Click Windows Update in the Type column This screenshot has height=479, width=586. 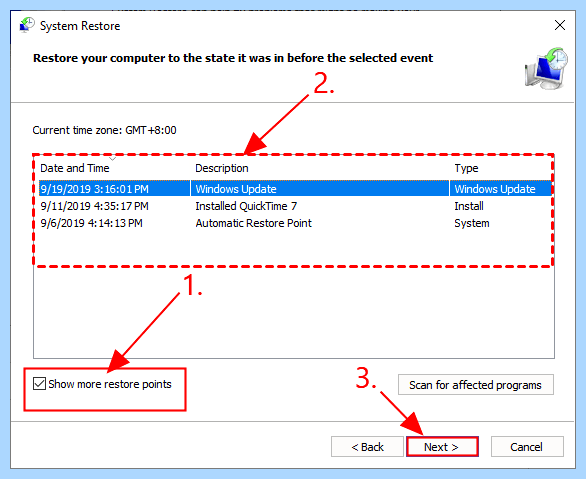pyautogui.click(x=495, y=189)
